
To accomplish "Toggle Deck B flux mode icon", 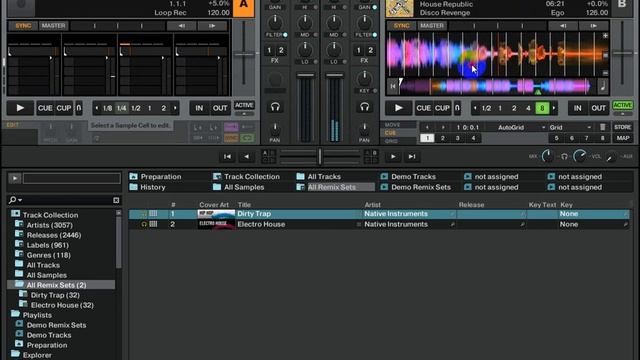I will [458, 108].
